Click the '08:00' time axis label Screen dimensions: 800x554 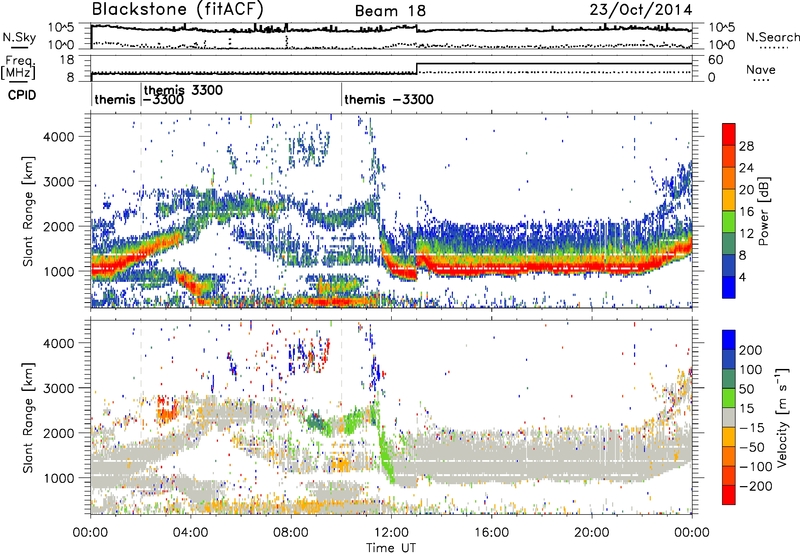click(290, 533)
